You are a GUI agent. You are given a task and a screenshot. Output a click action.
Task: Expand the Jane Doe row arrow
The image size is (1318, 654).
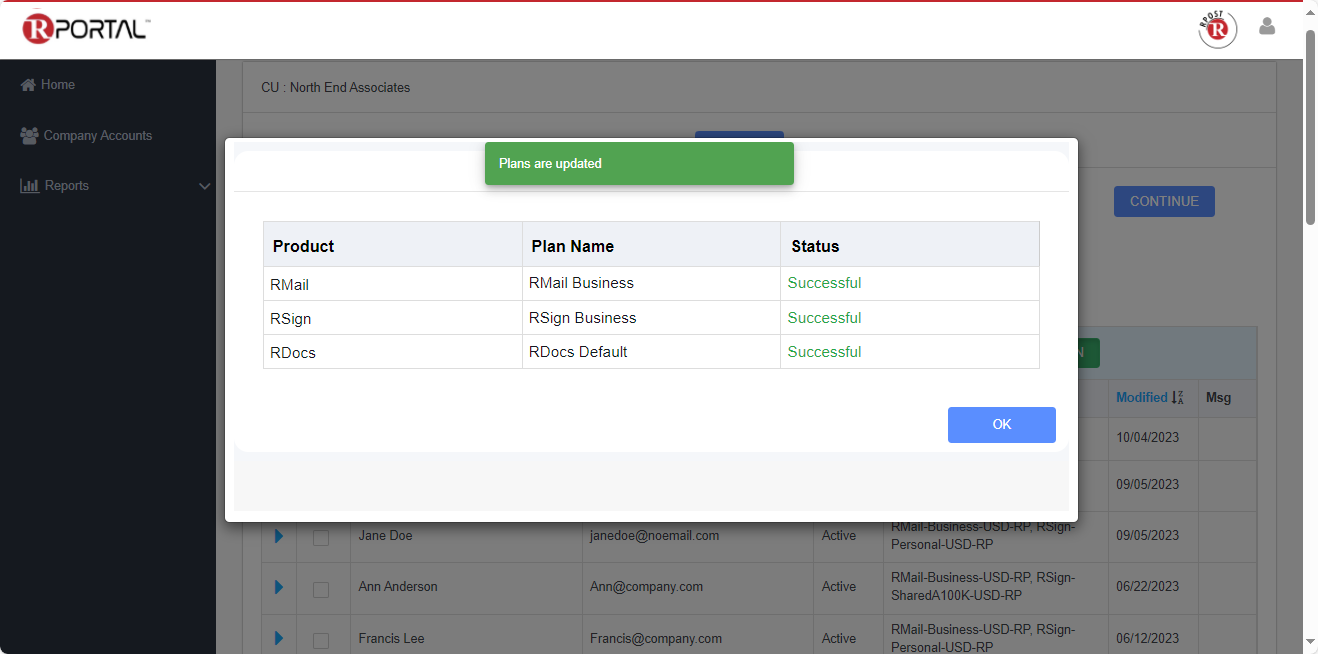(278, 536)
